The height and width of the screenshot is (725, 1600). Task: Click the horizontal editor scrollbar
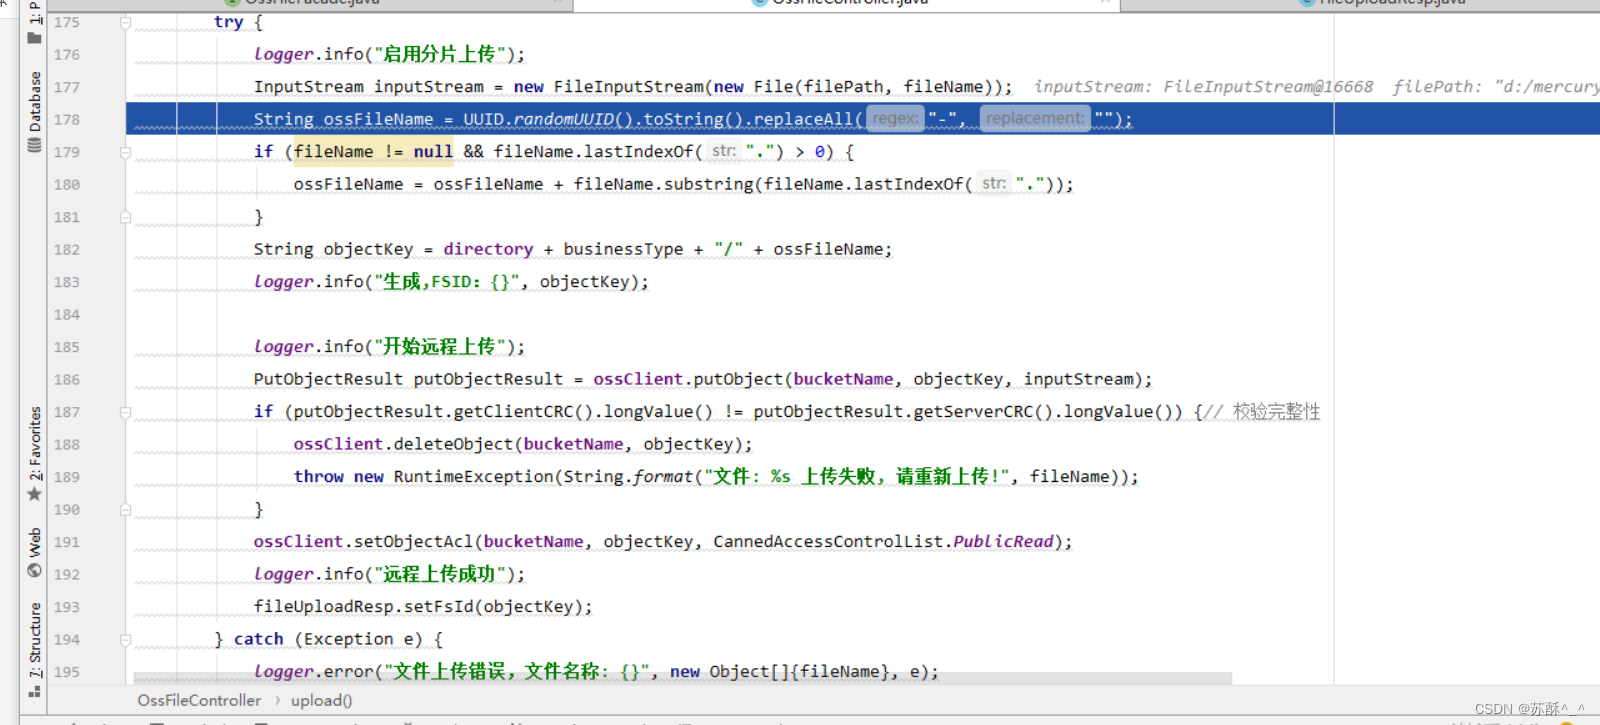(682, 679)
